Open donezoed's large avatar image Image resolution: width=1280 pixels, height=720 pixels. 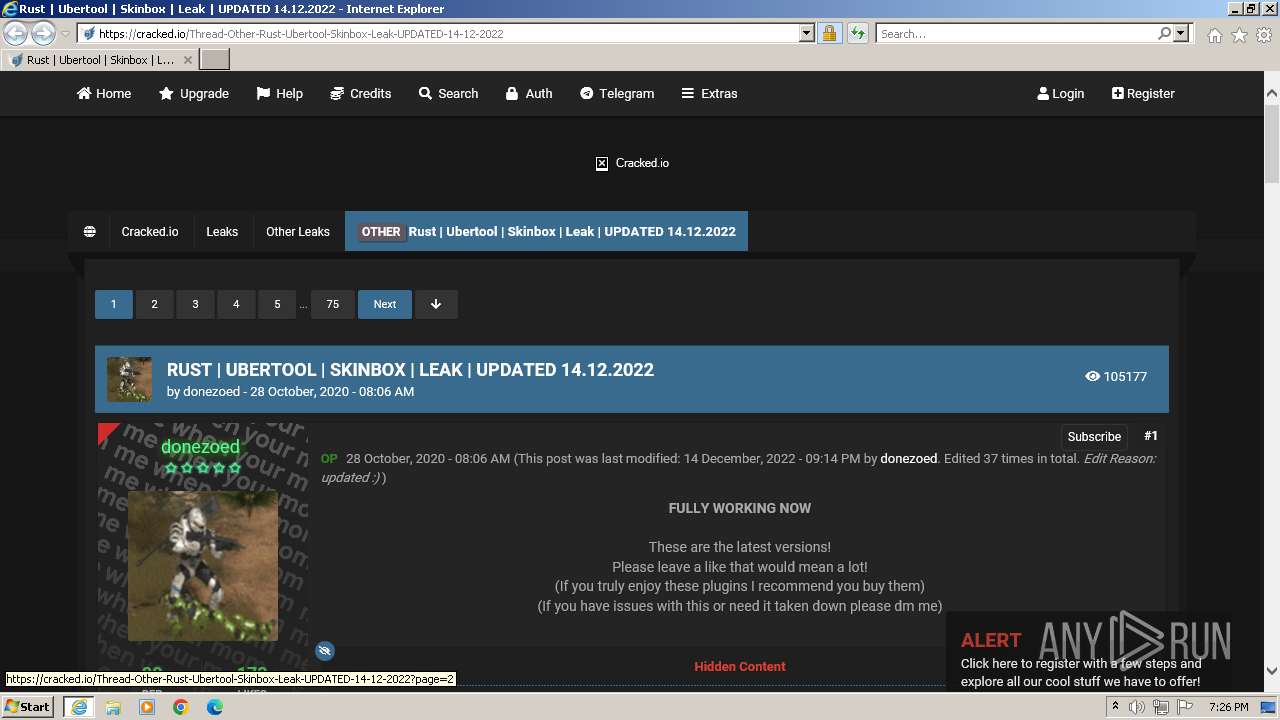coord(203,565)
